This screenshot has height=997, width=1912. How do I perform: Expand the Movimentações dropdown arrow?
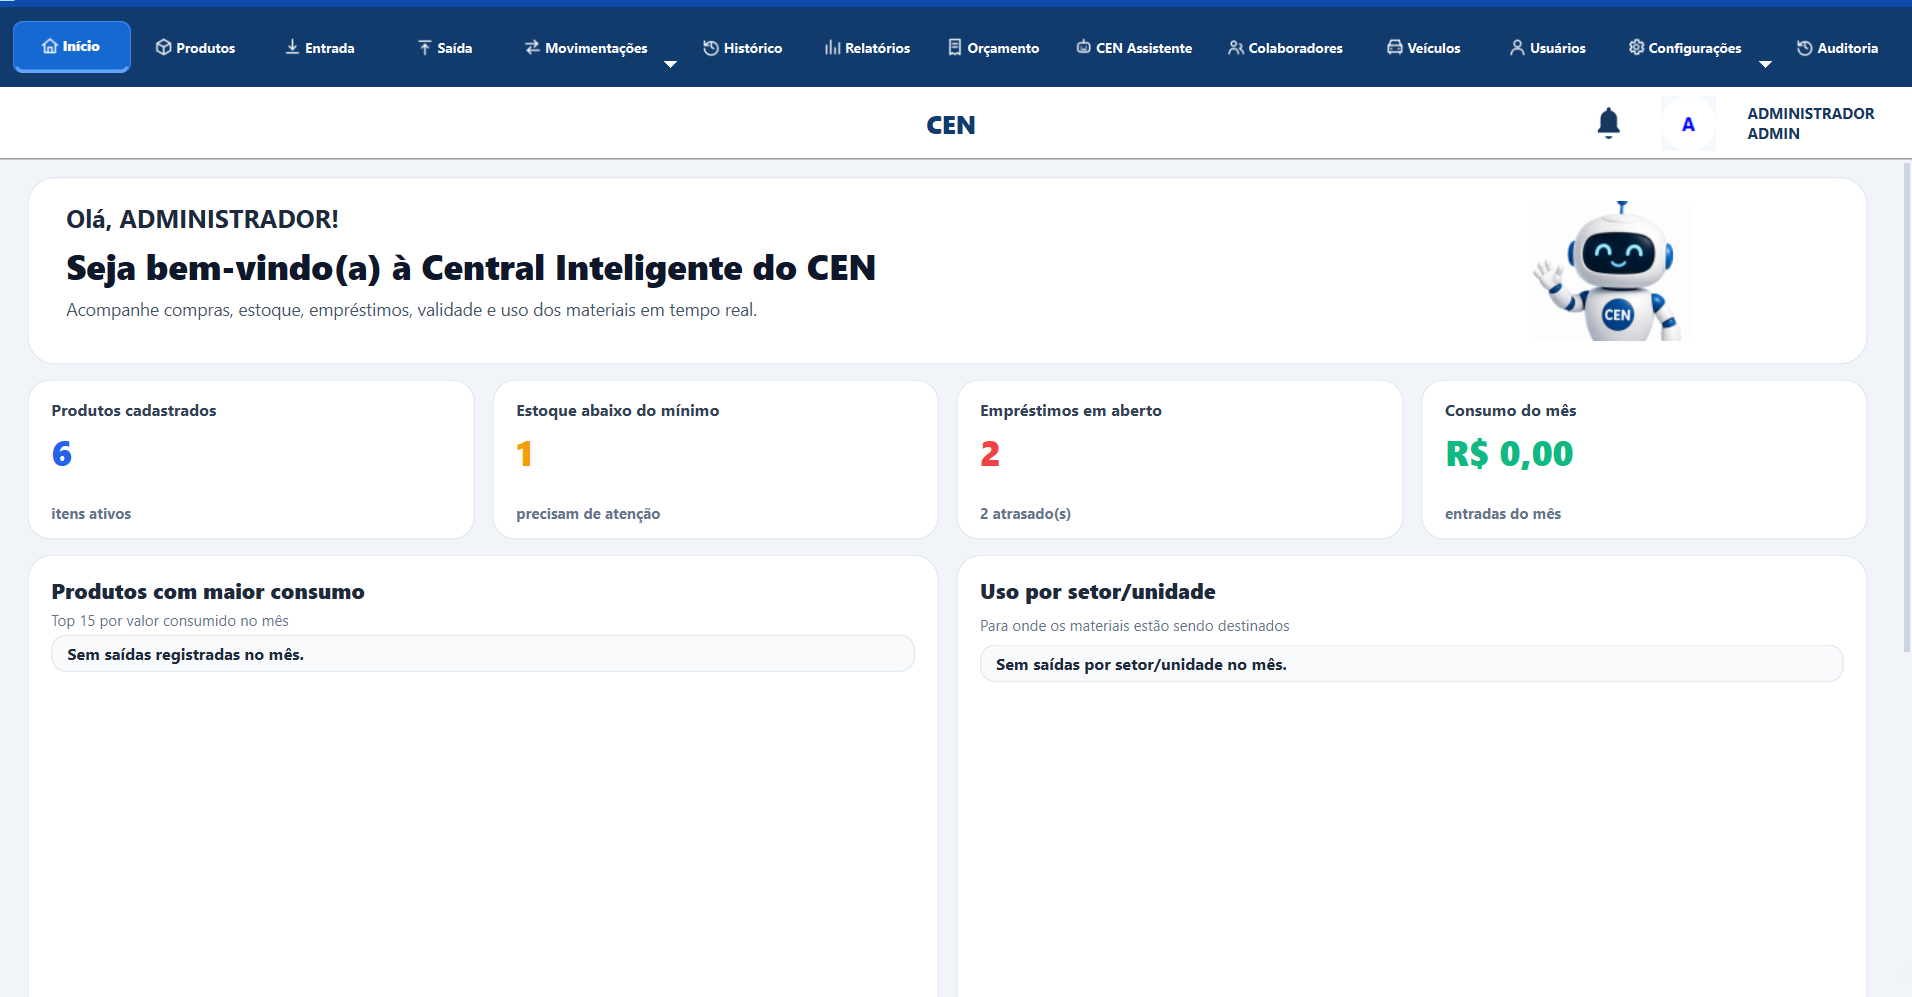671,64
